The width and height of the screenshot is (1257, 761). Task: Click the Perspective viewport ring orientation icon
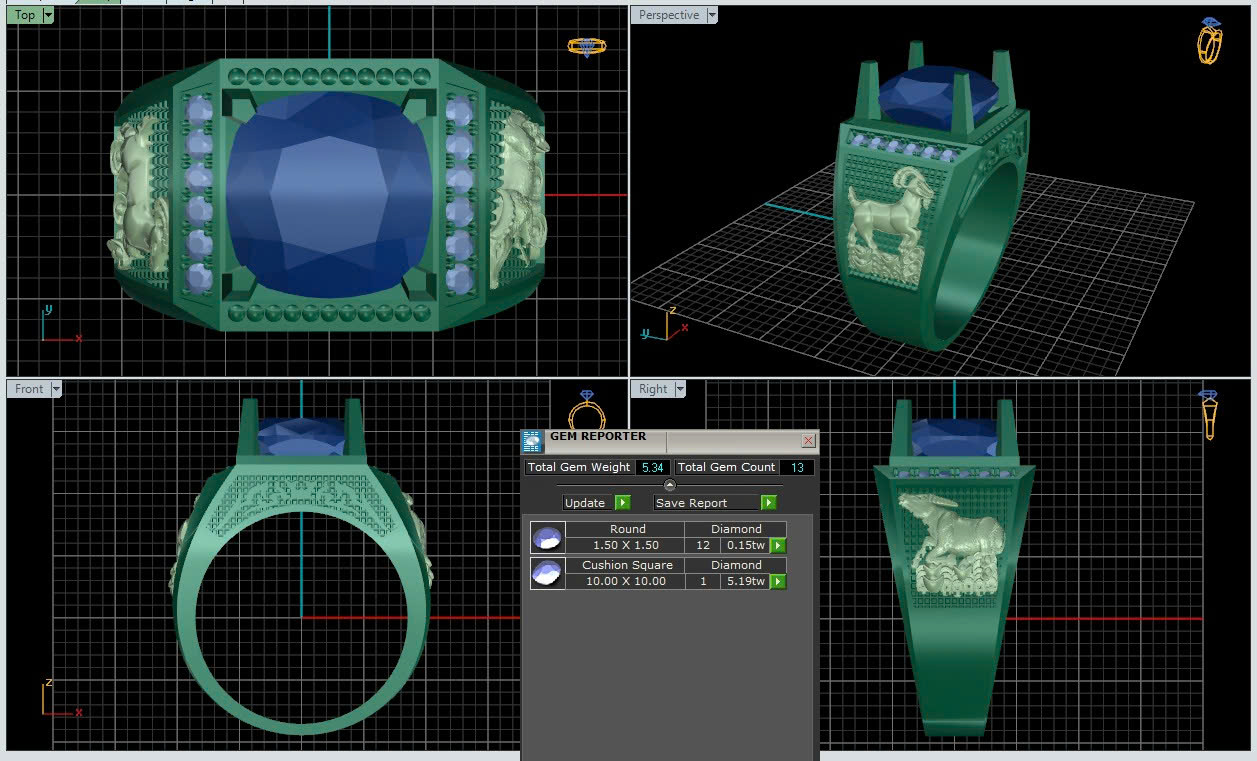click(1210, 41)
